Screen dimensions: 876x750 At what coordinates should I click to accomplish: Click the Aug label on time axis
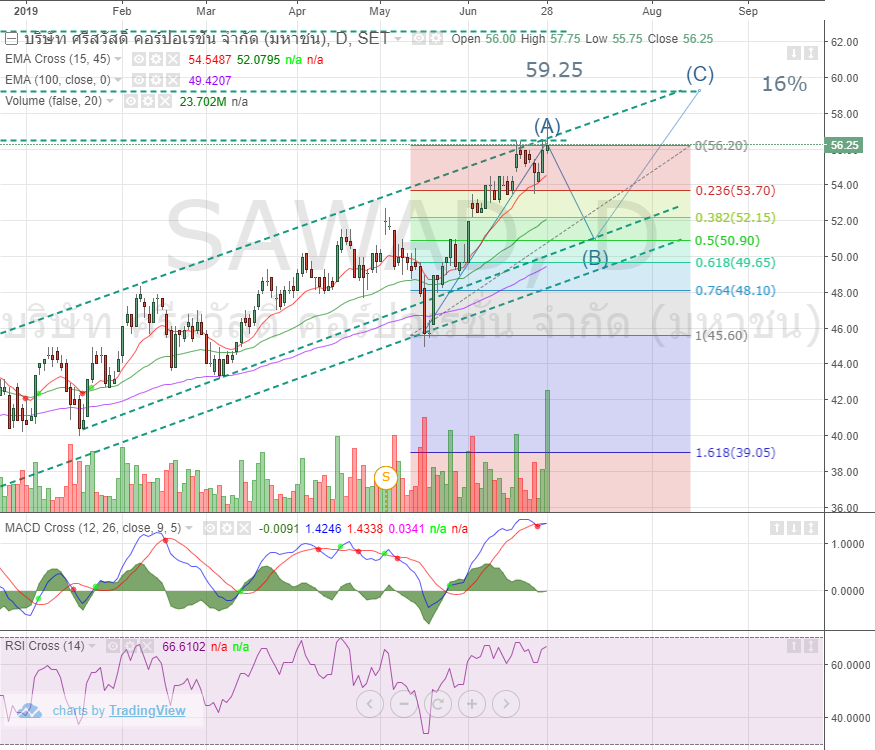[x=652, y=11]
